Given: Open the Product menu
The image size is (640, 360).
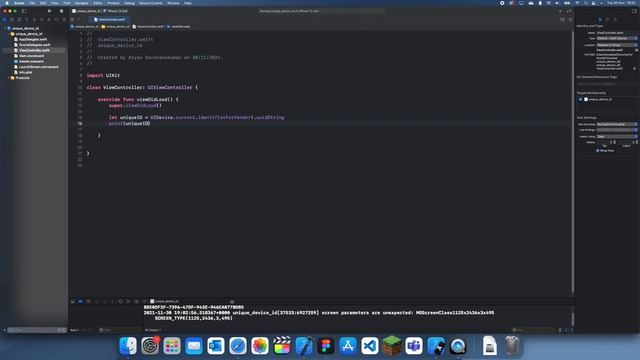Looking at the screenshot, I should click(x=113, y=3).
